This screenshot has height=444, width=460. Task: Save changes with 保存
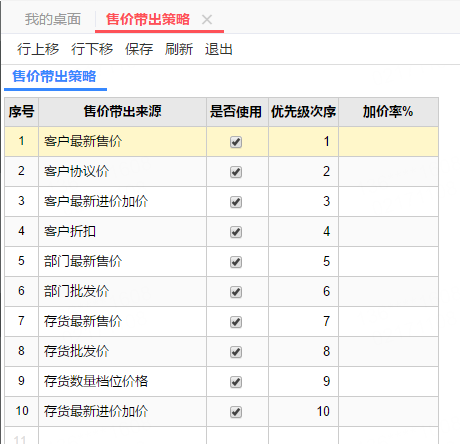point(139,49)
